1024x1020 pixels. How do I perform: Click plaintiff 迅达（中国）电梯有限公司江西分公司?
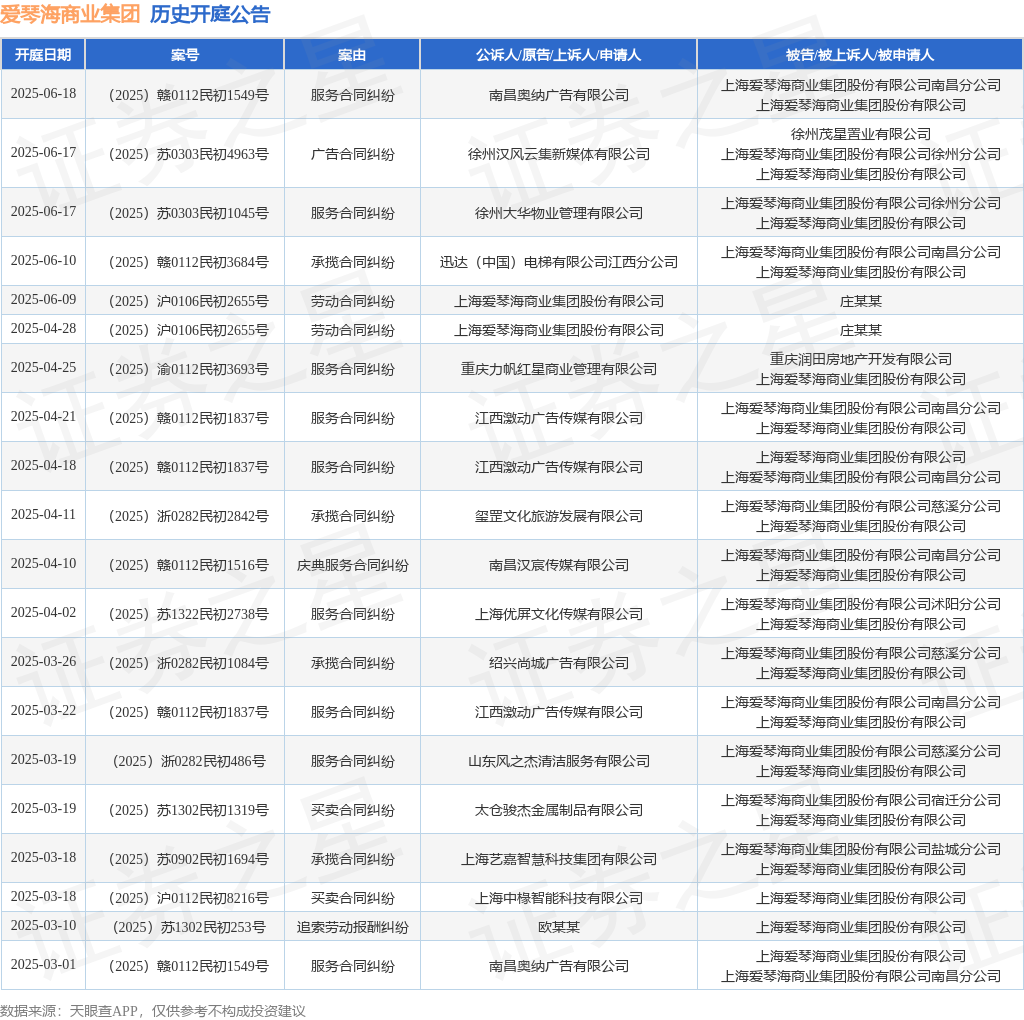click(x=559, y=262)
